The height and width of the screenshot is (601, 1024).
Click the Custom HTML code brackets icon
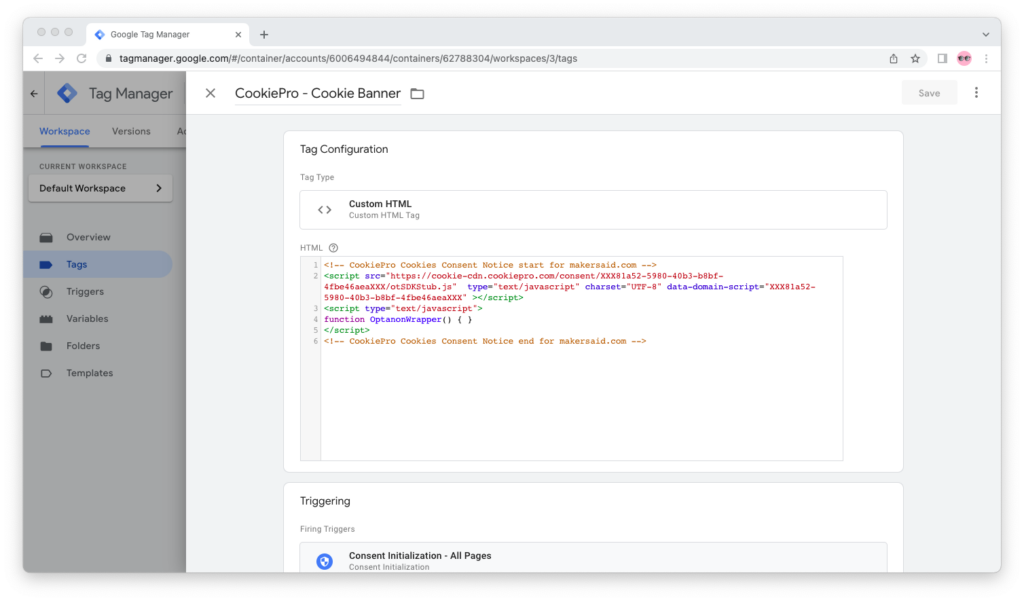point(325,210)
